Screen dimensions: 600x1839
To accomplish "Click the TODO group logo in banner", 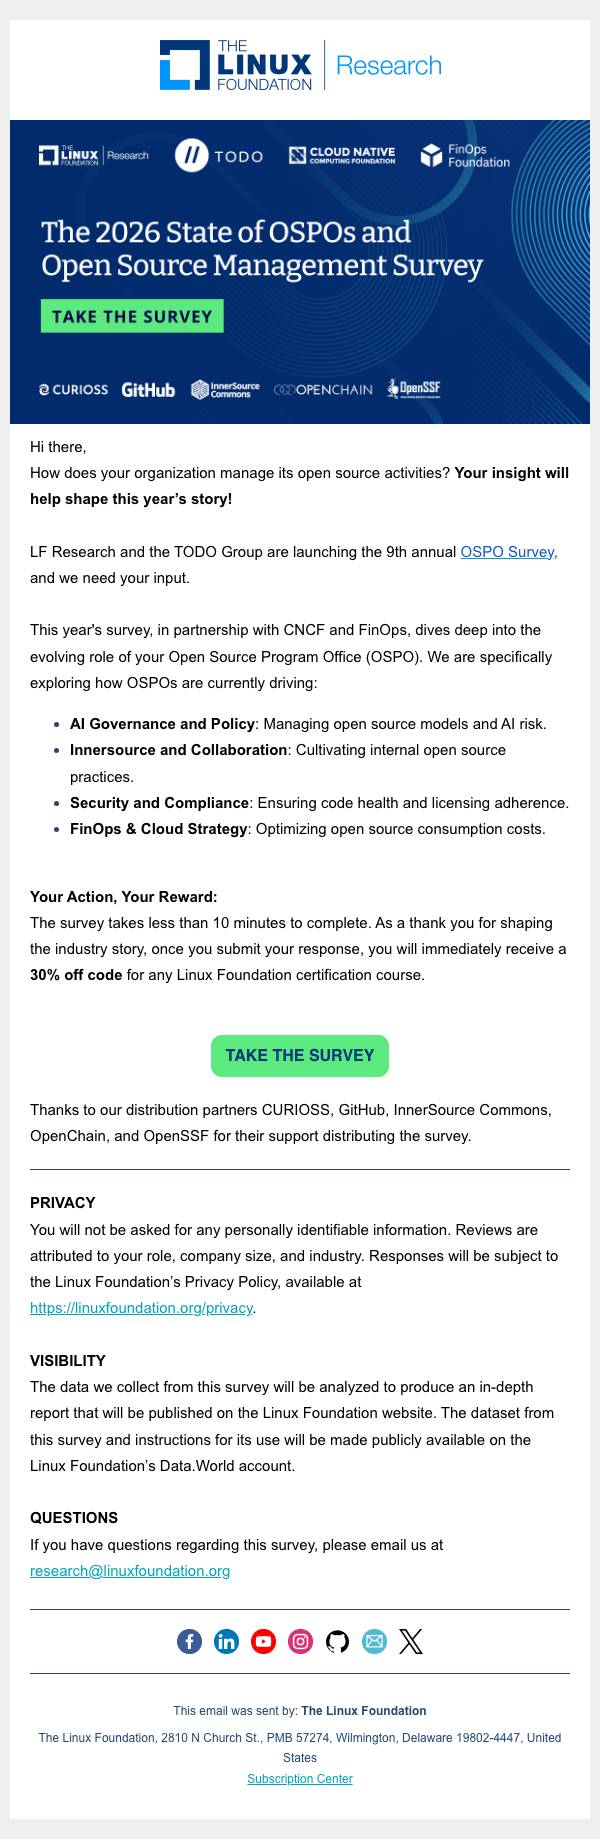I will (x=219, y=156).
